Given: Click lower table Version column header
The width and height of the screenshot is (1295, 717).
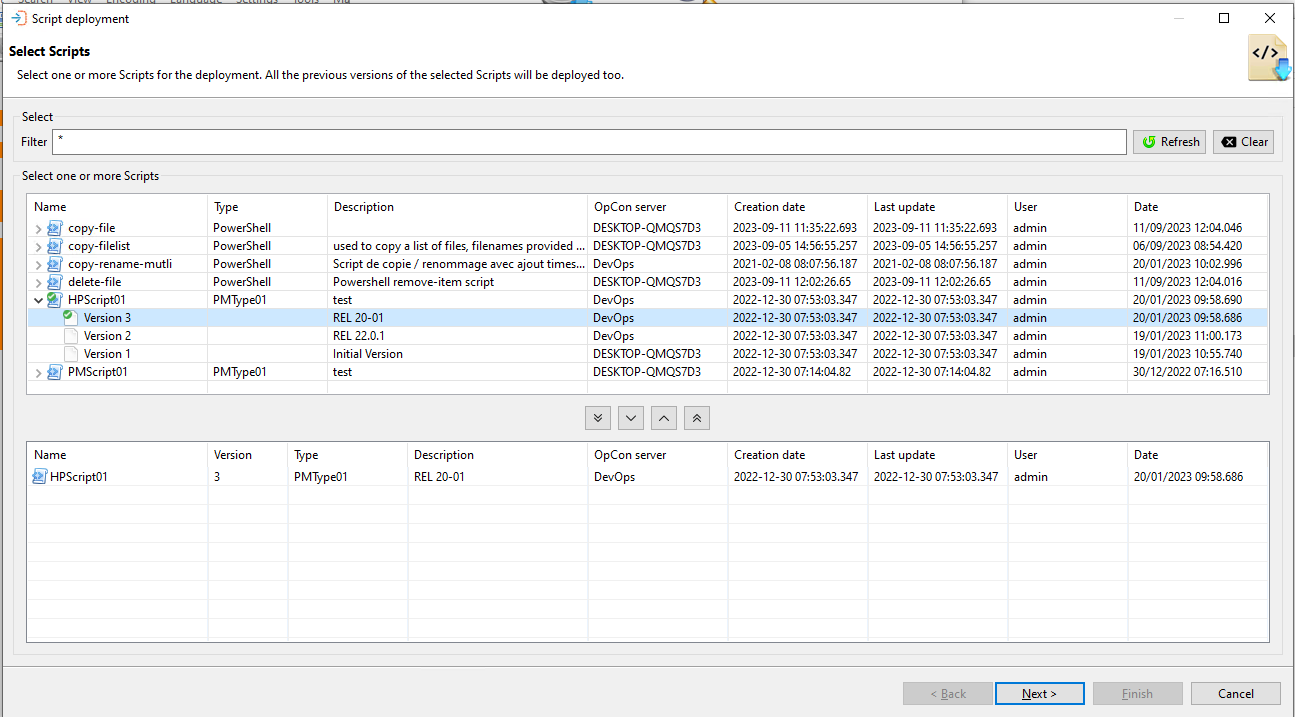Looking at the screenshot, I should [247, 455].
